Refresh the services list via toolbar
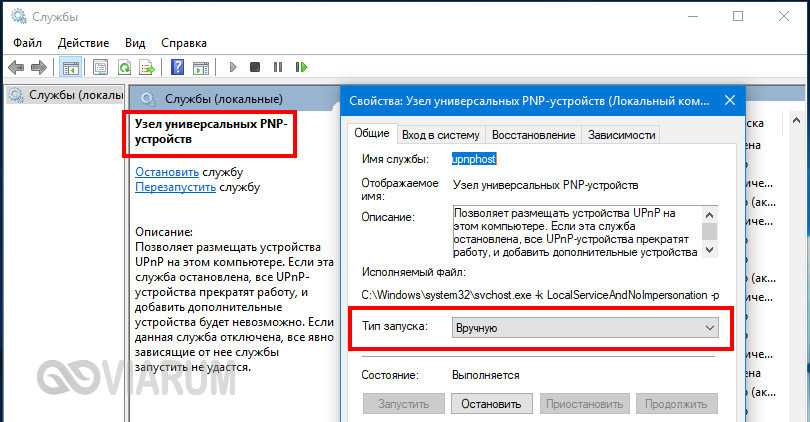The width and height of the screenshot is (810, 422). click(x=124, y=67)
